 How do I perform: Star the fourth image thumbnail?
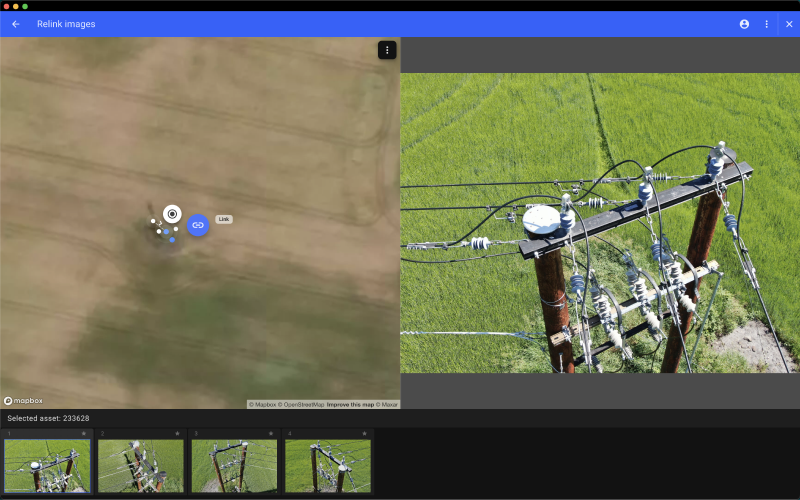(364, 434)
